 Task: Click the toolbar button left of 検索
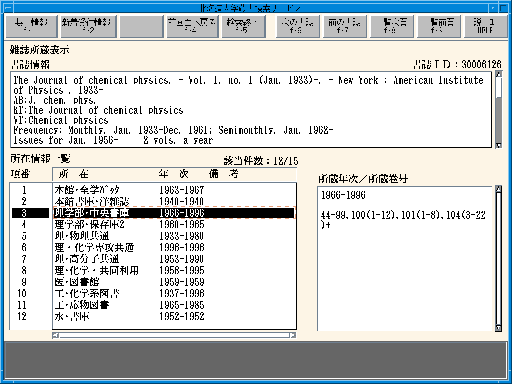(193, 26)
